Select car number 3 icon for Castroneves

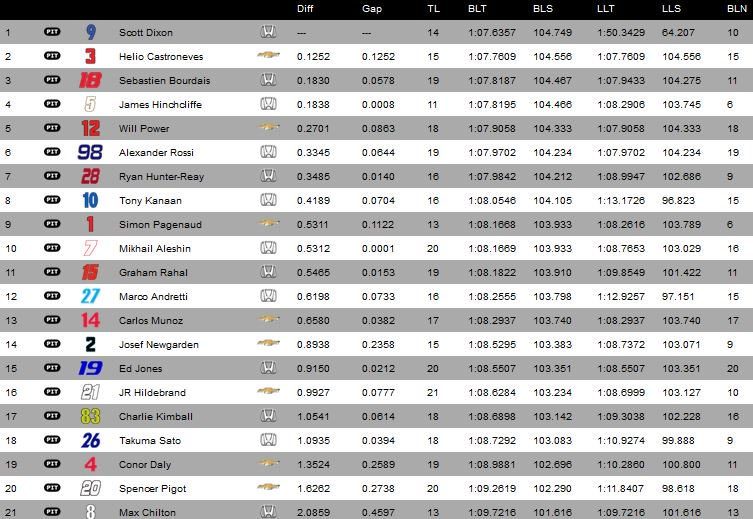[90, 56]
